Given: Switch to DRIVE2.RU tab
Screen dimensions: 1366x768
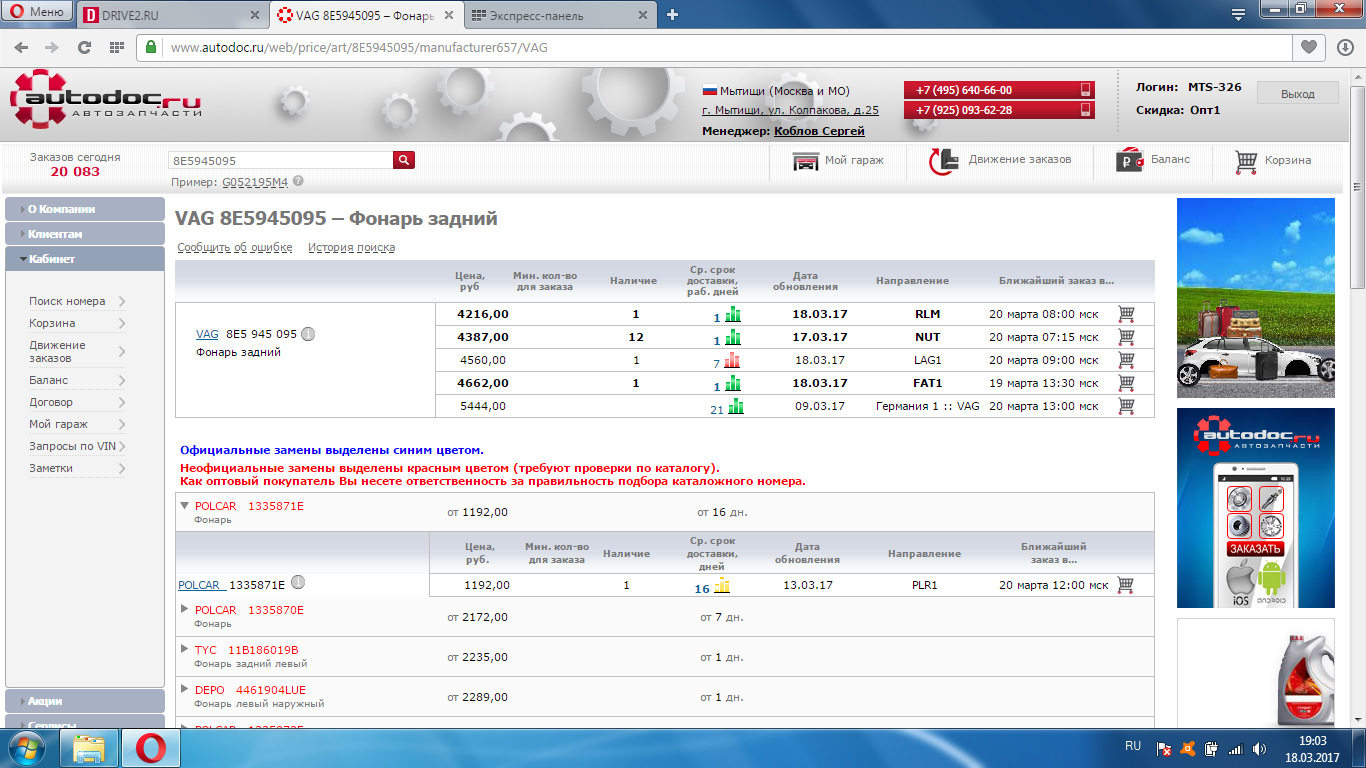Looking at the screenshot, I should click(x=172, y=15).
